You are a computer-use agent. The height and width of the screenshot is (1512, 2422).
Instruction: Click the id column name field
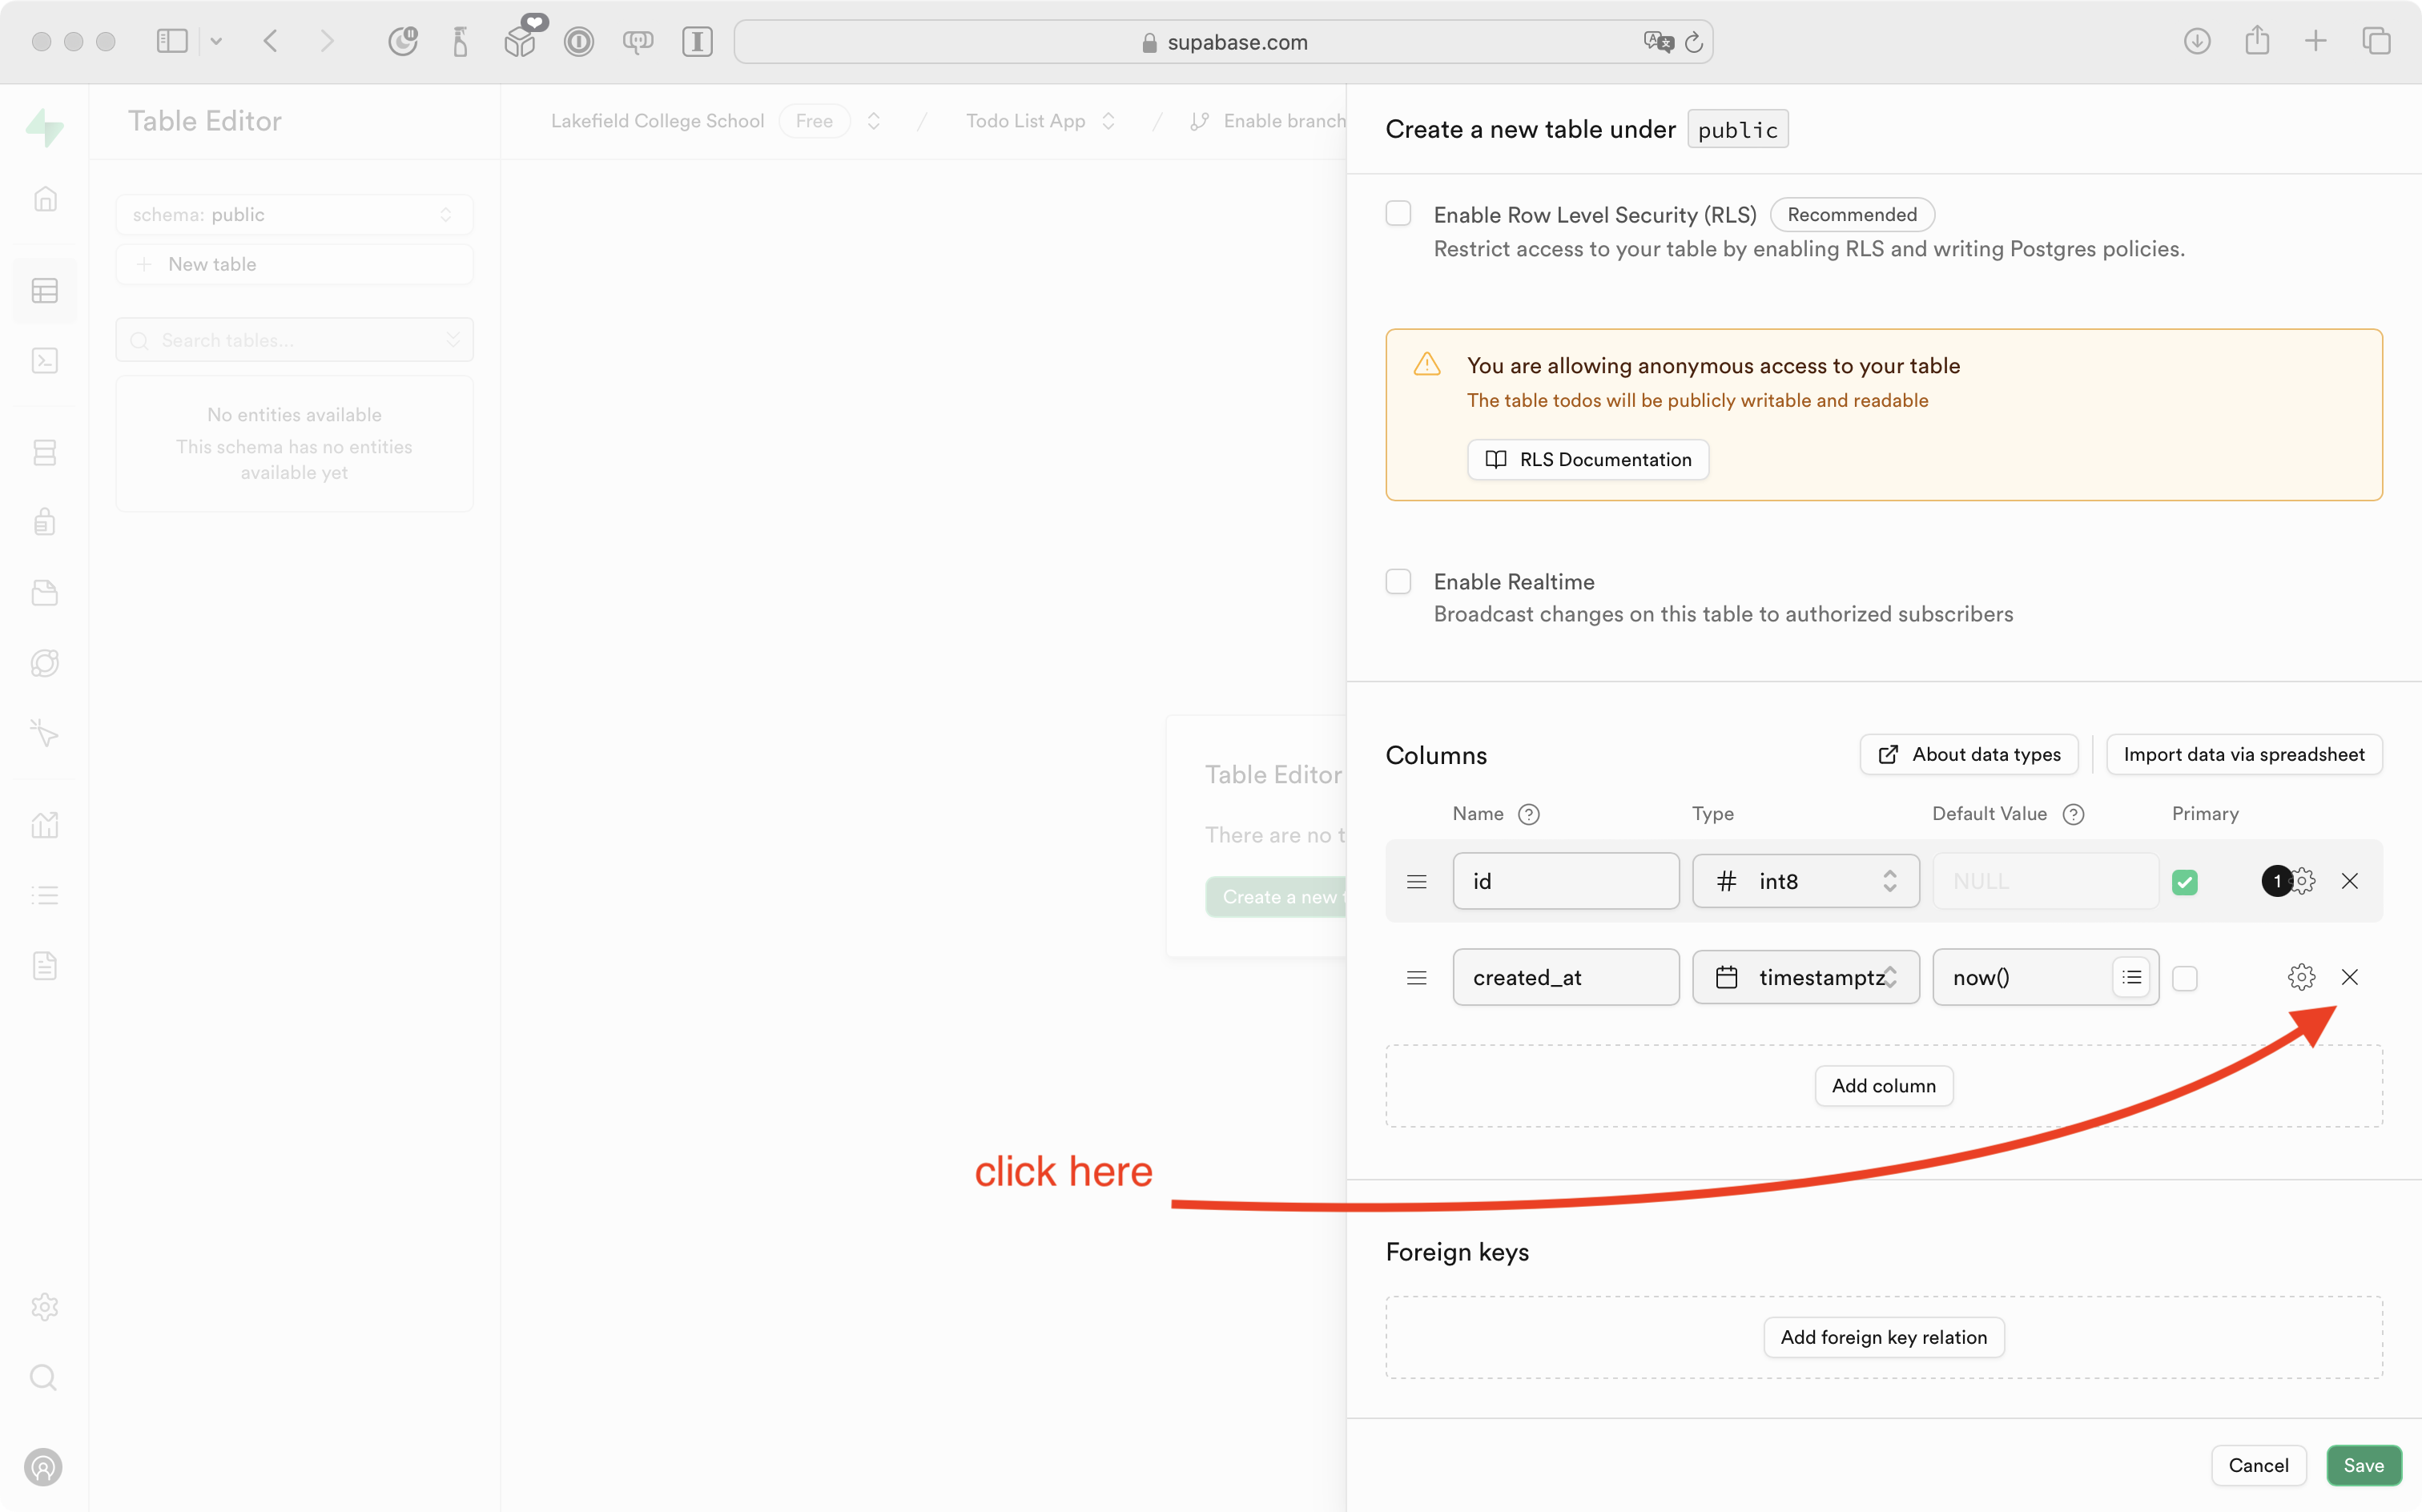[x=1565, y=881]
